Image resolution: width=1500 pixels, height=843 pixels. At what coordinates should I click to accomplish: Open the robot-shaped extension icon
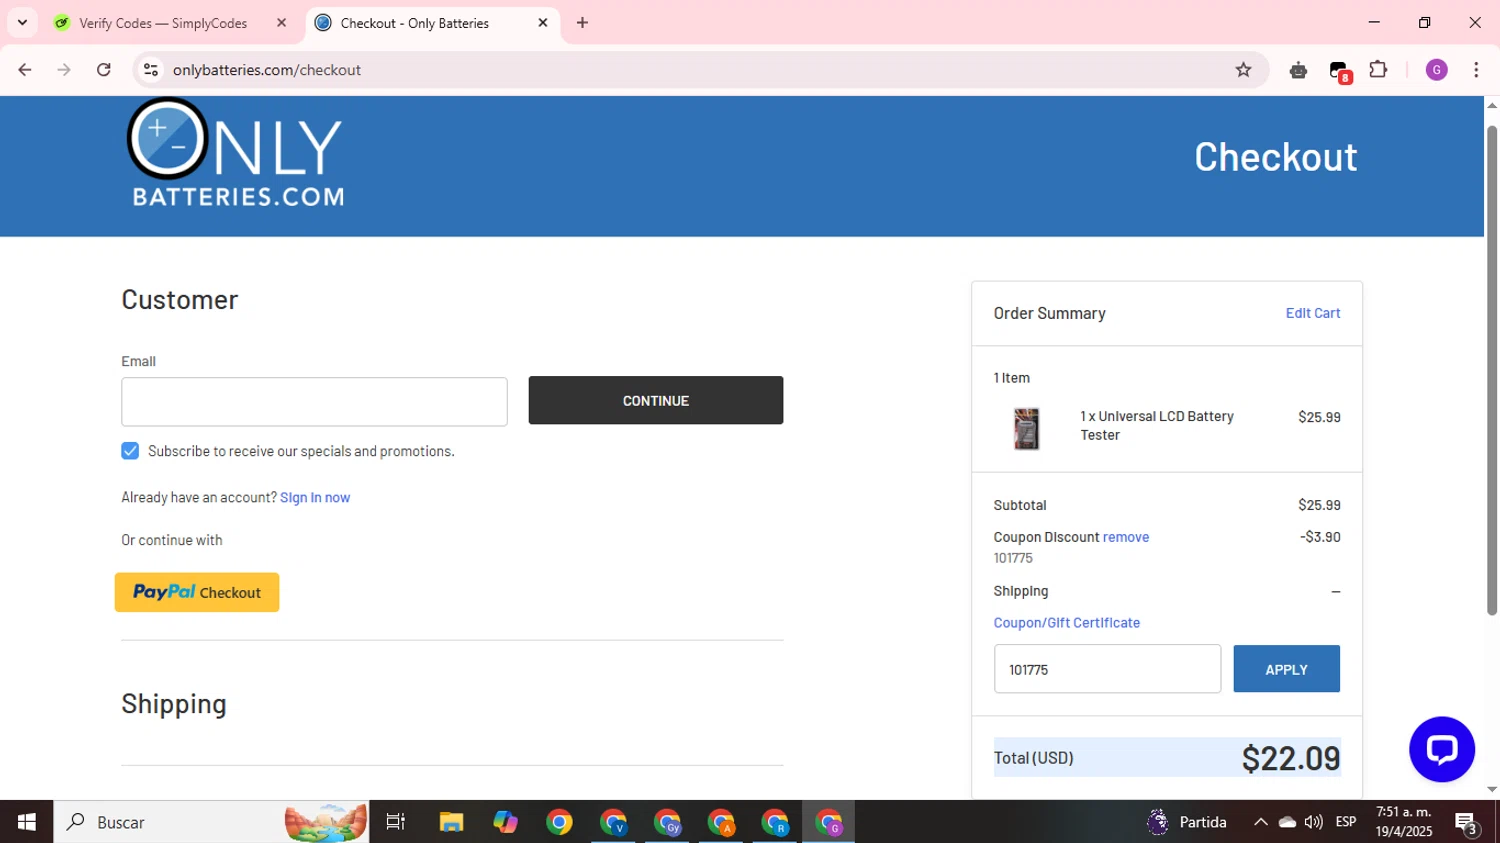point(1298,70)
